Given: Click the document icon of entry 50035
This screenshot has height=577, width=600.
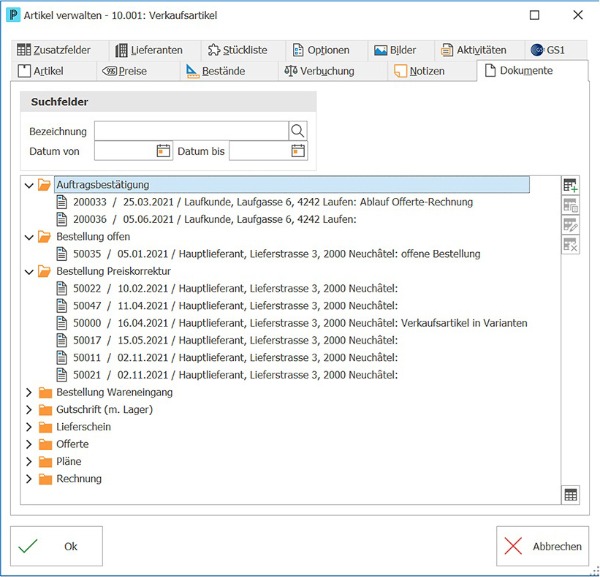Looking at the screenshot, I should [62, 254].
